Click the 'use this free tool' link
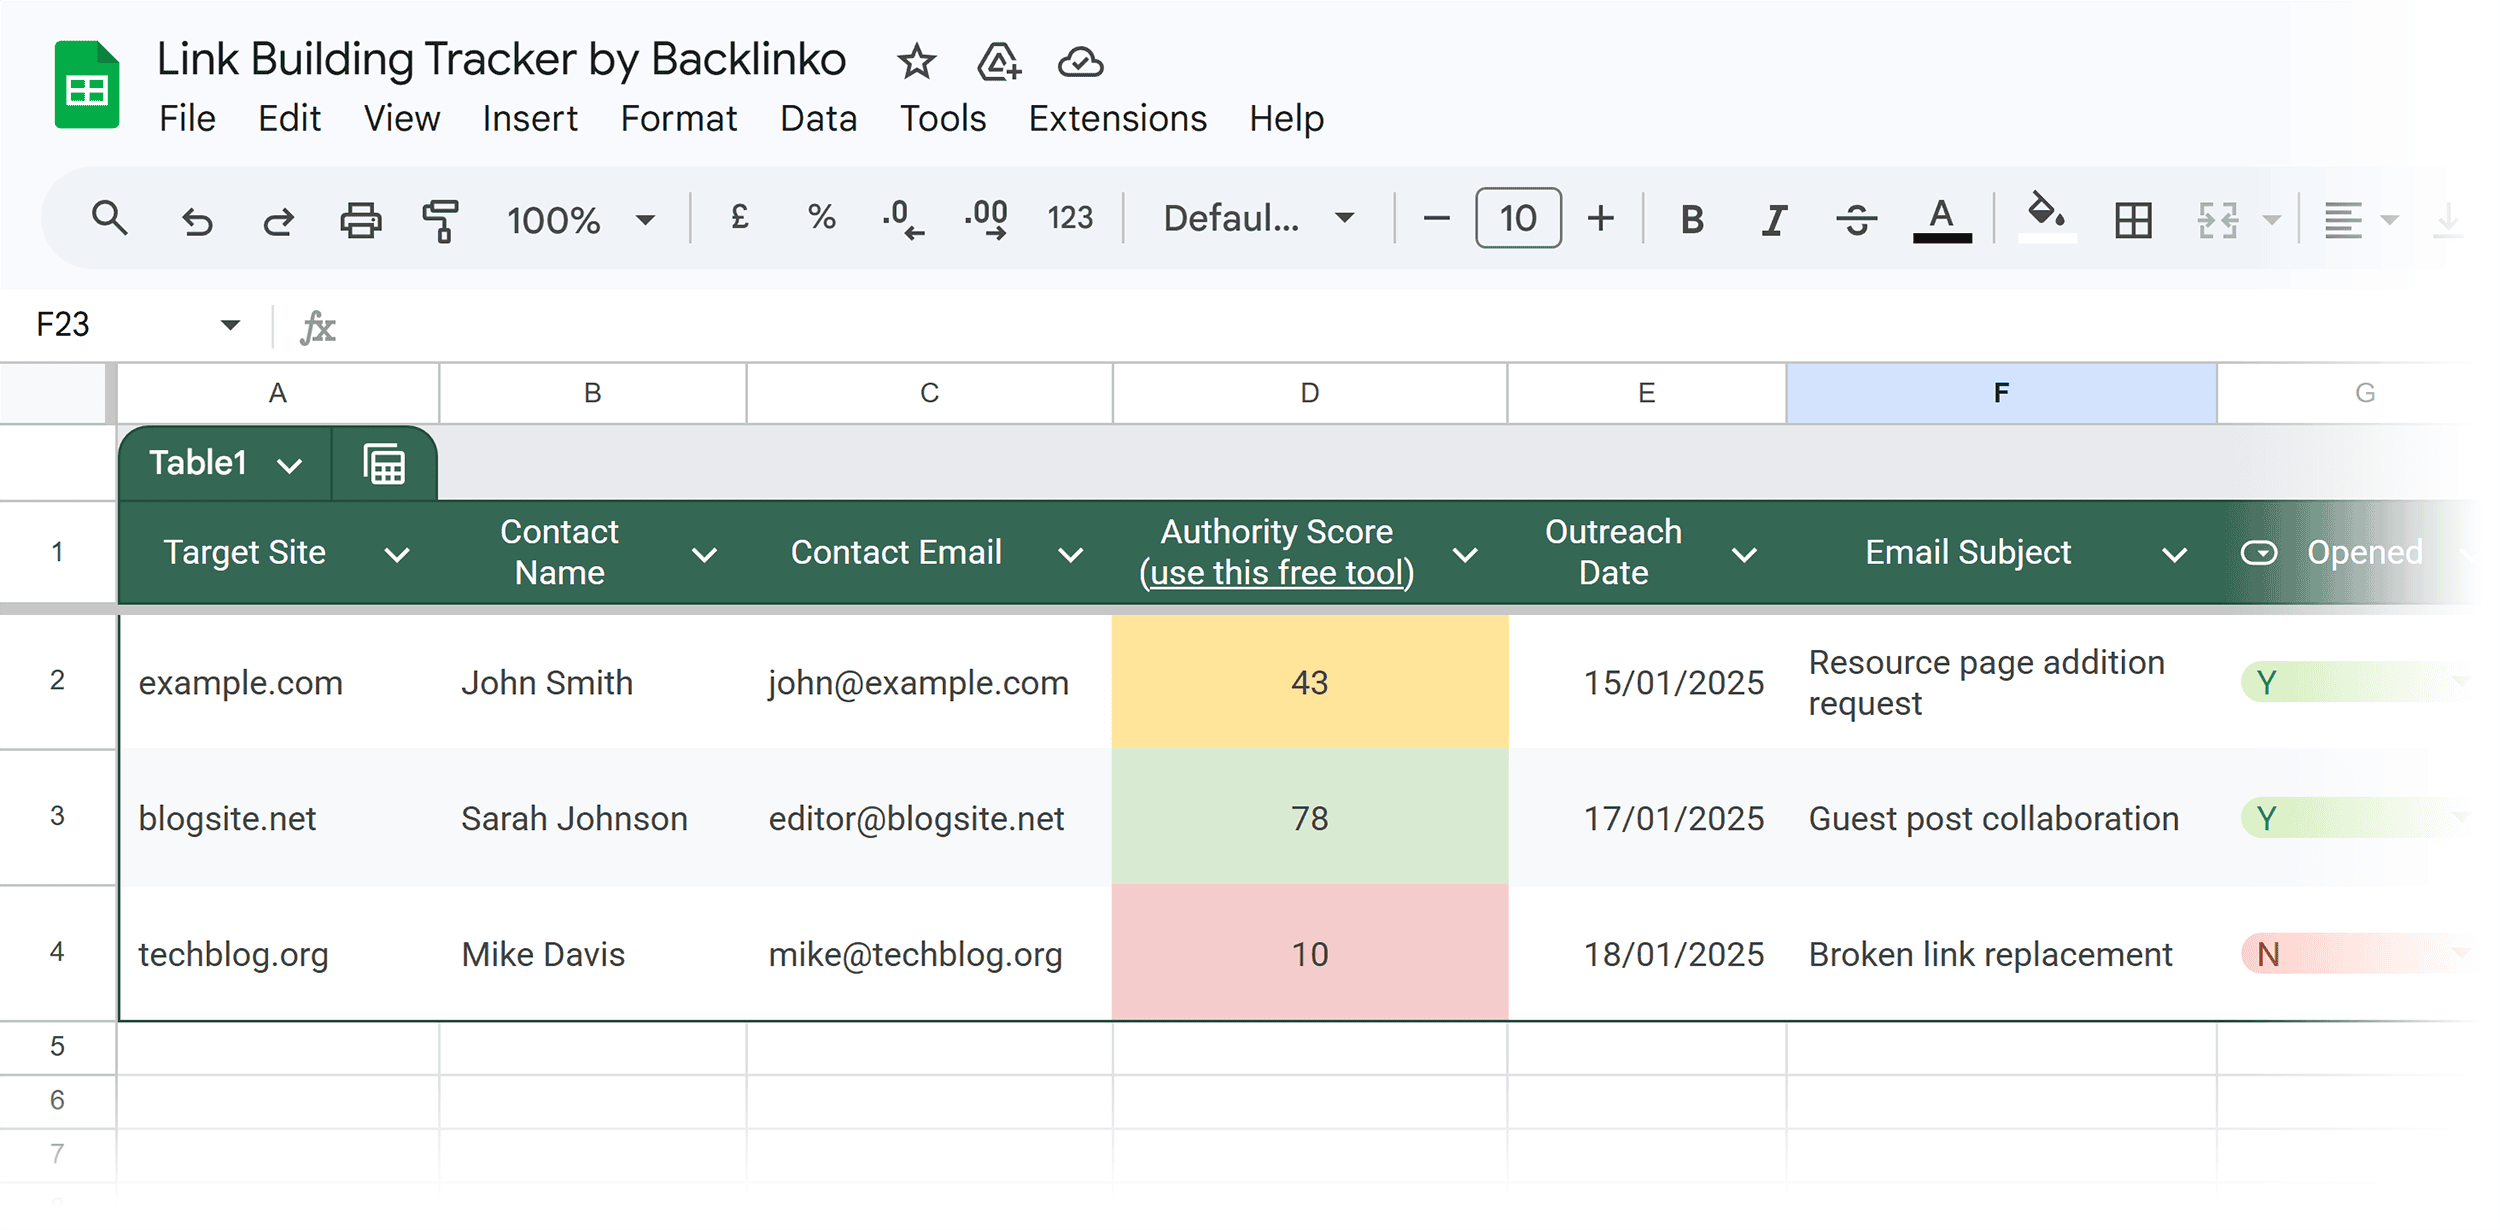The height and width of the screenshot is (1230, 2500). [1275, 573]
